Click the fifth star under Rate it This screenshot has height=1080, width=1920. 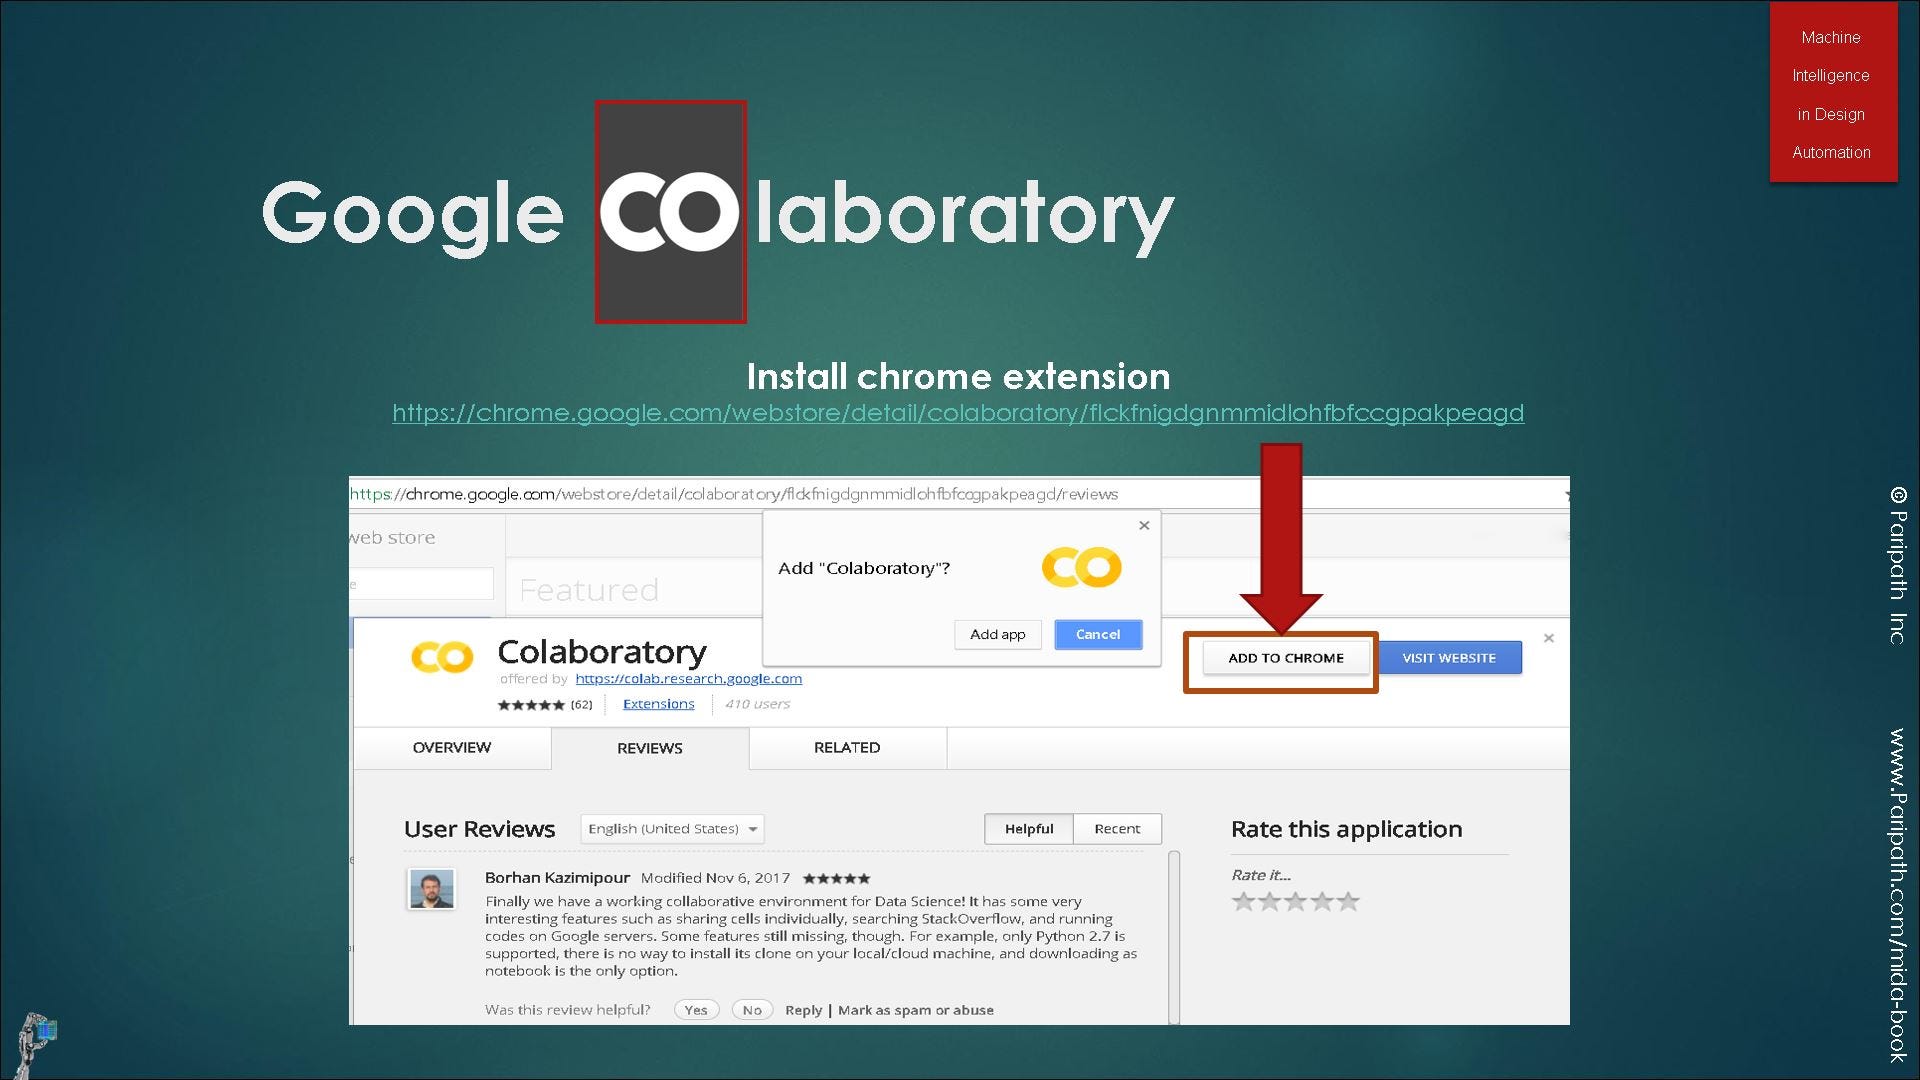click(1348, 901)
